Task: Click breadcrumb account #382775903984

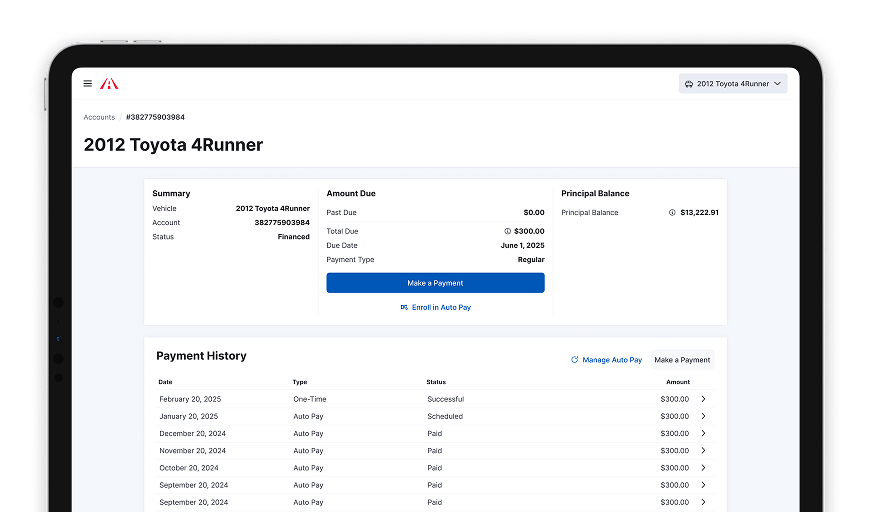Action: pyautogui.click(x=155, y=117)
